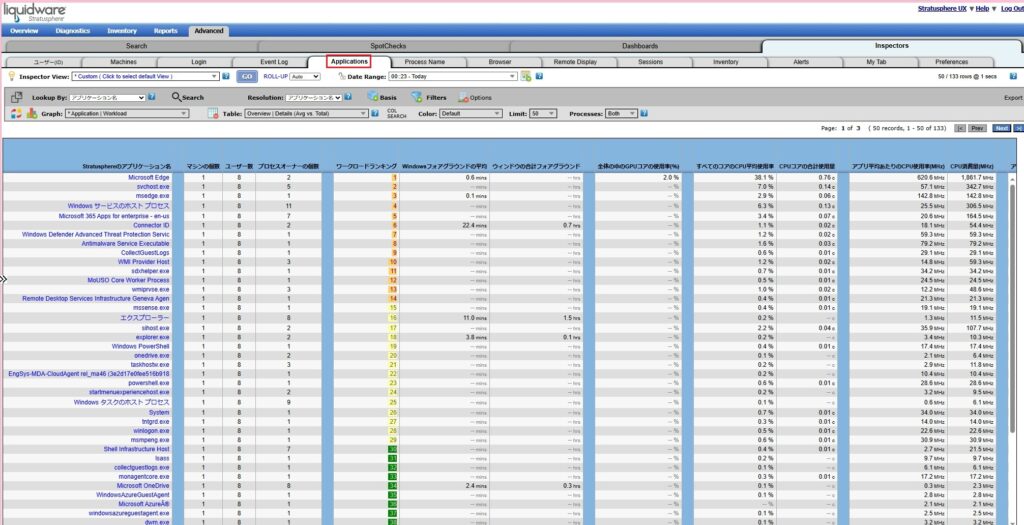Click the GO button
Viewport: 1024px width, 525px height.
click(247, 76)
